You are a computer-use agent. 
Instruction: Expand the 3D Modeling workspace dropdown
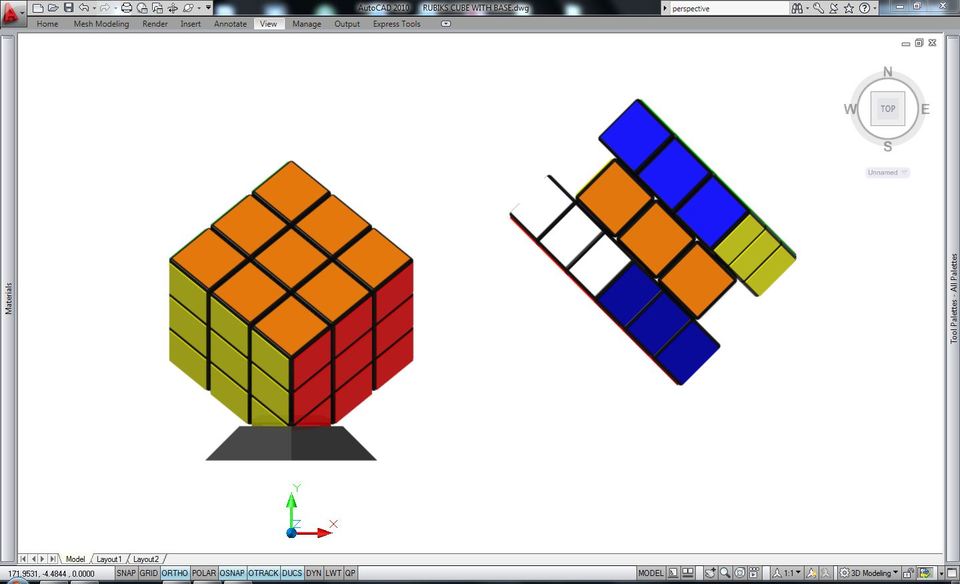point(895,573)
